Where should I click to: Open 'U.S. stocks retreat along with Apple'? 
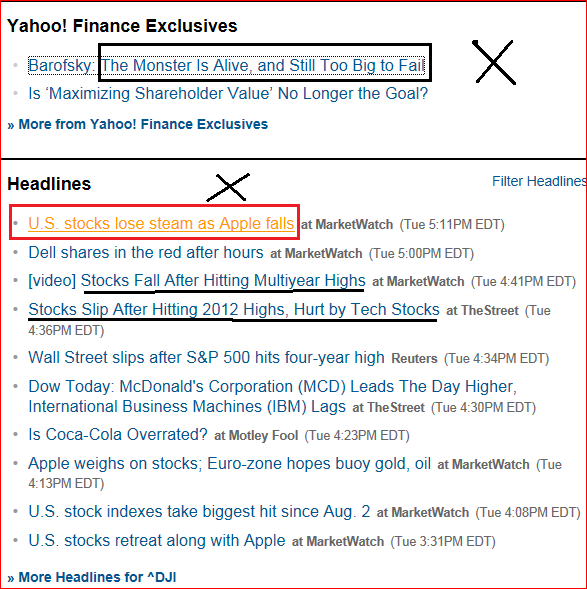coord(157,541)
